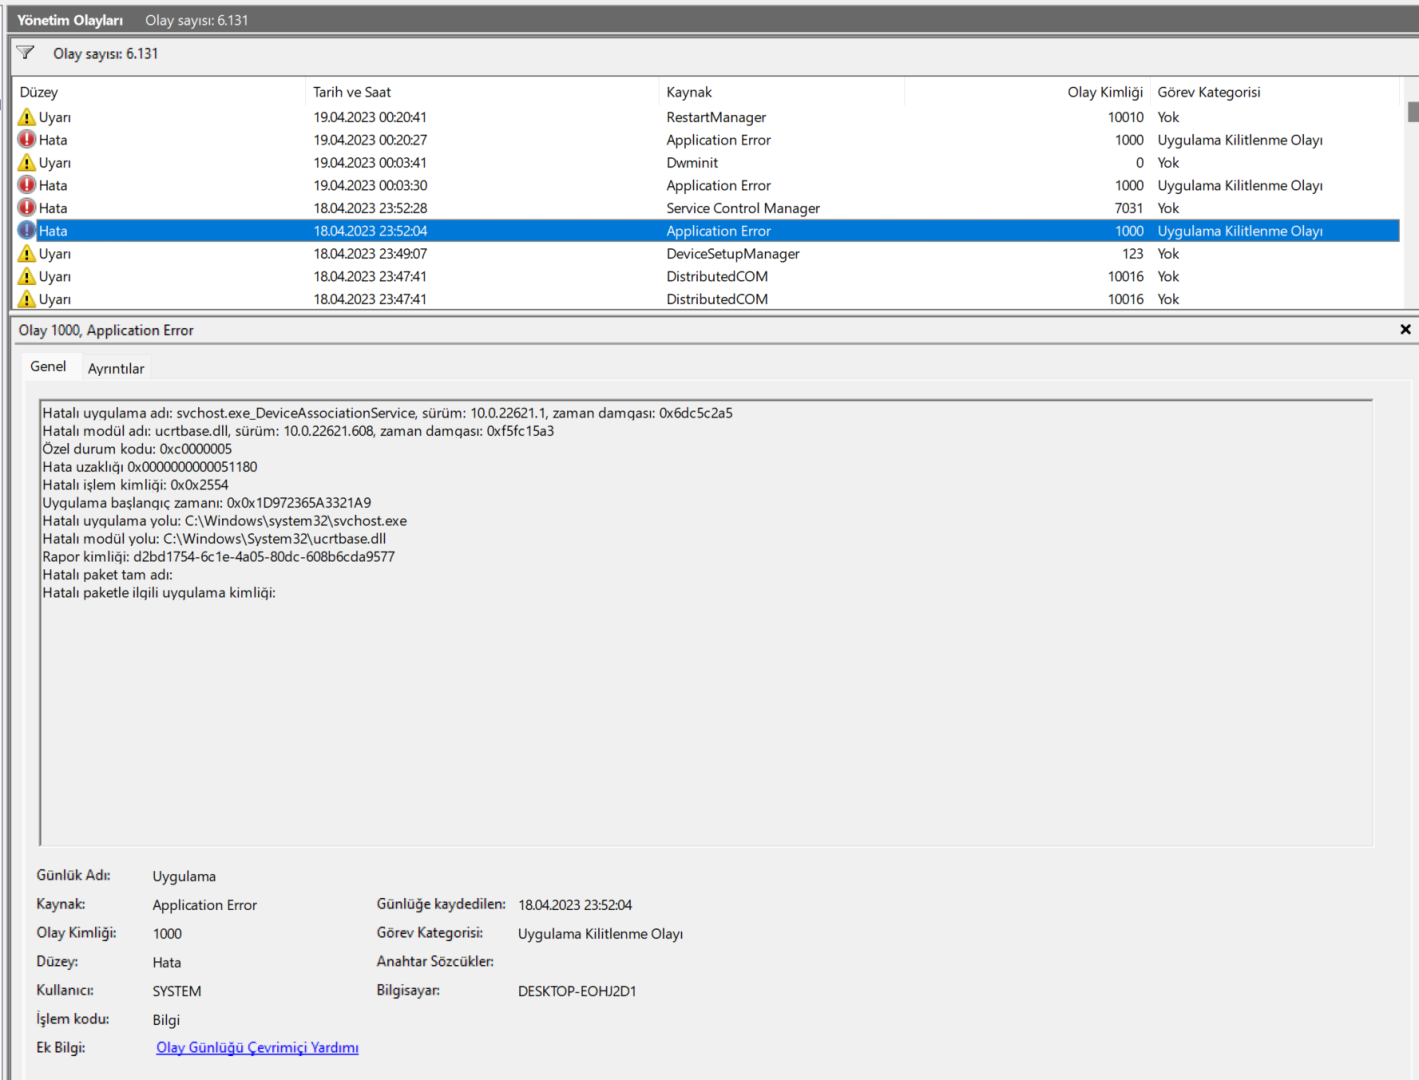The height and width of the screenshot is (1080, 1419).
Task: Click logged date value 18.04.2023 23:52:04
Action: pyautogui.click(x=575, y=905)
